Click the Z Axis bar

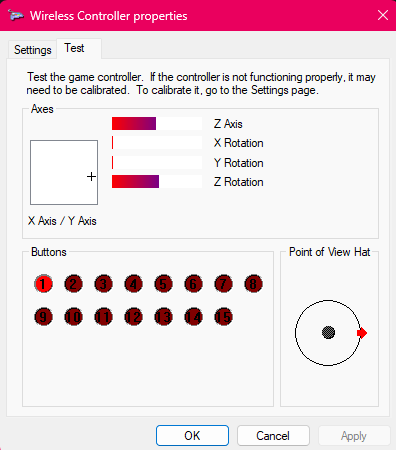coord(157,124)
